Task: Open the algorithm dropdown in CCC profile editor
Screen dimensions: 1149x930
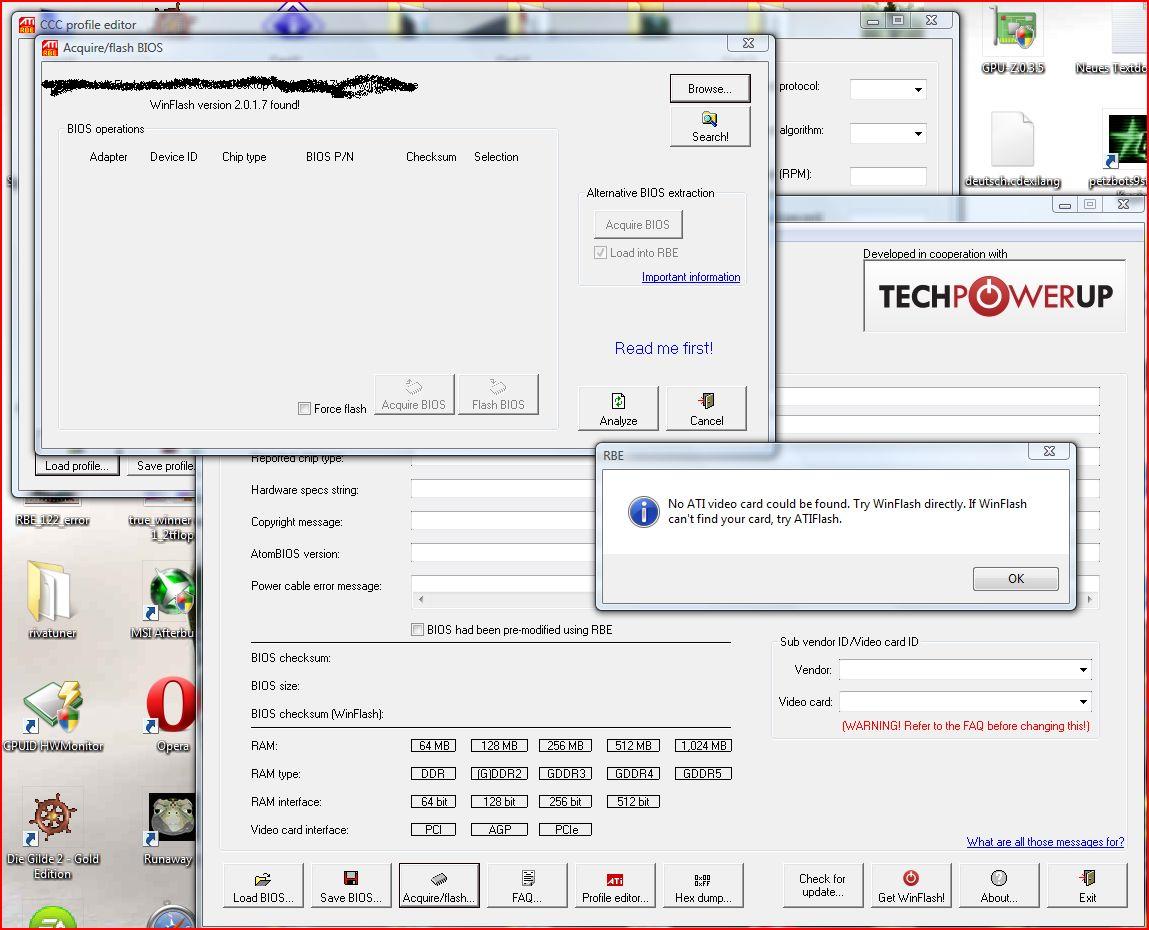Action: click(917, 133)
